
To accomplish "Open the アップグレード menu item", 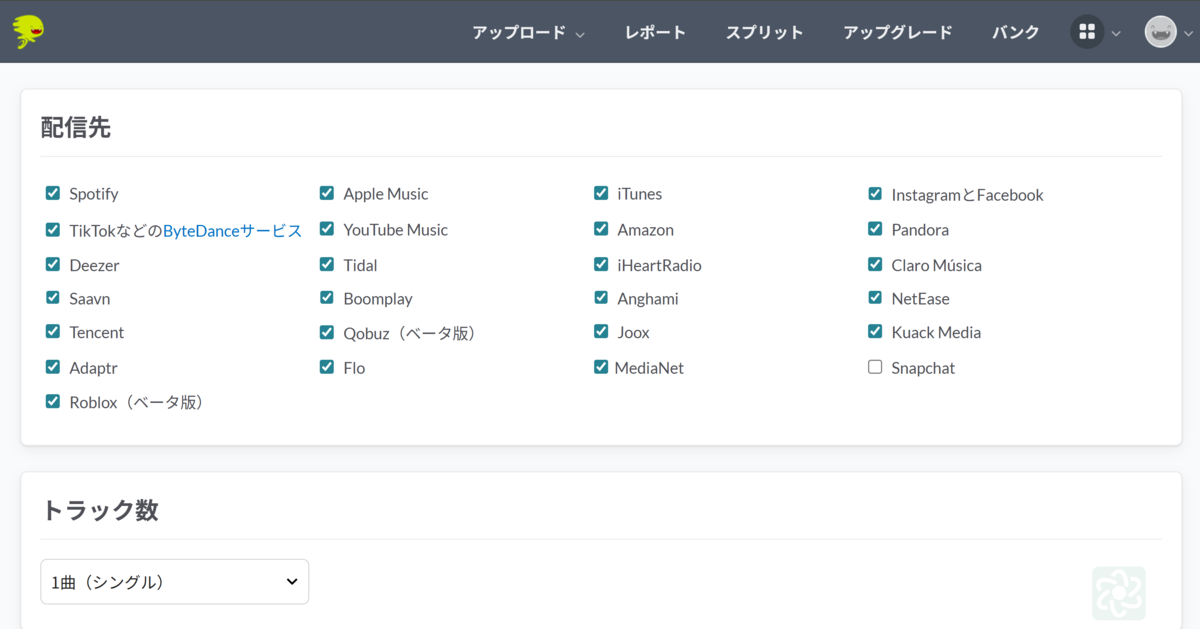I will [x=898, y=32].
